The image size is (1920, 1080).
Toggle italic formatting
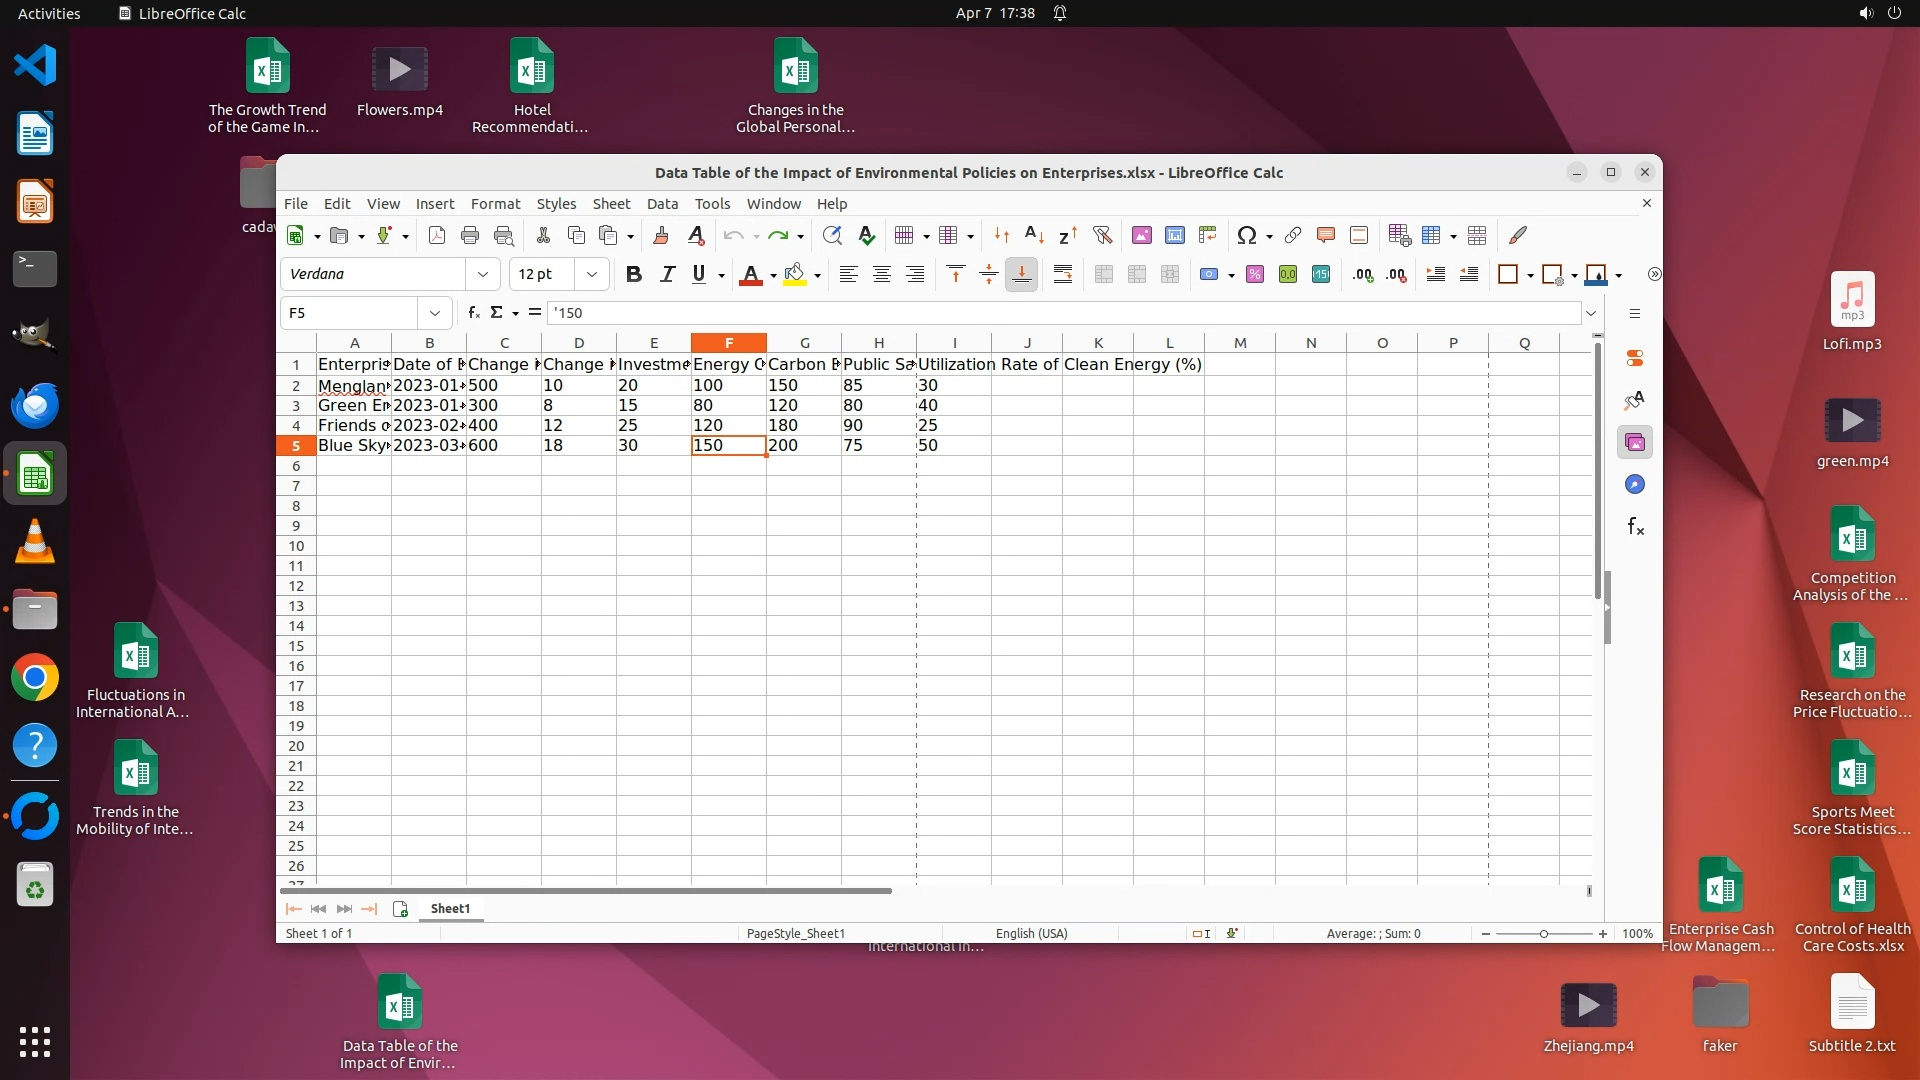tap(667, 275)
